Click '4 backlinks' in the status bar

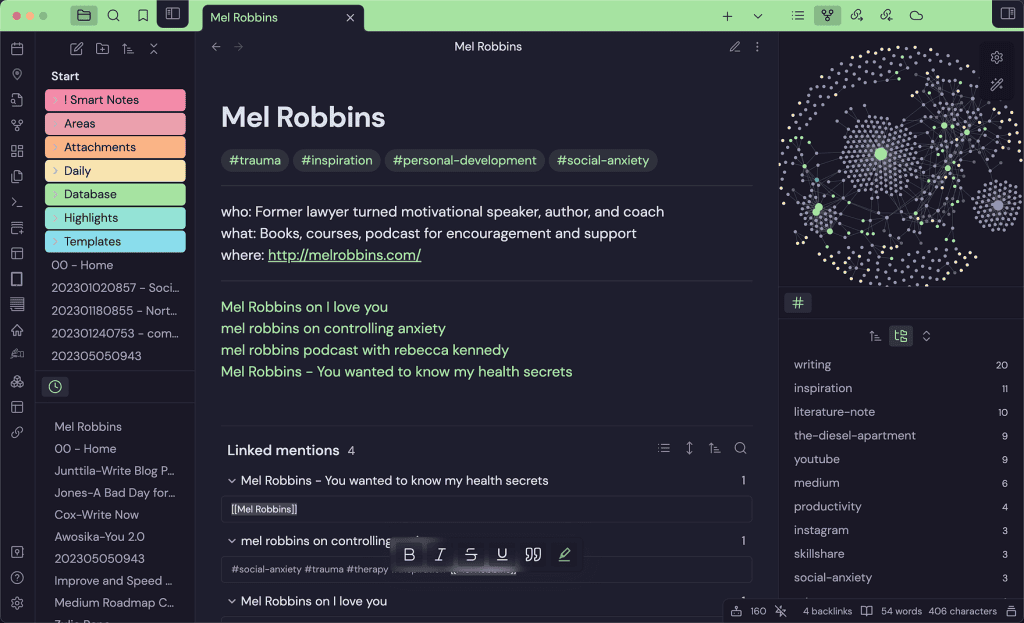827,611
